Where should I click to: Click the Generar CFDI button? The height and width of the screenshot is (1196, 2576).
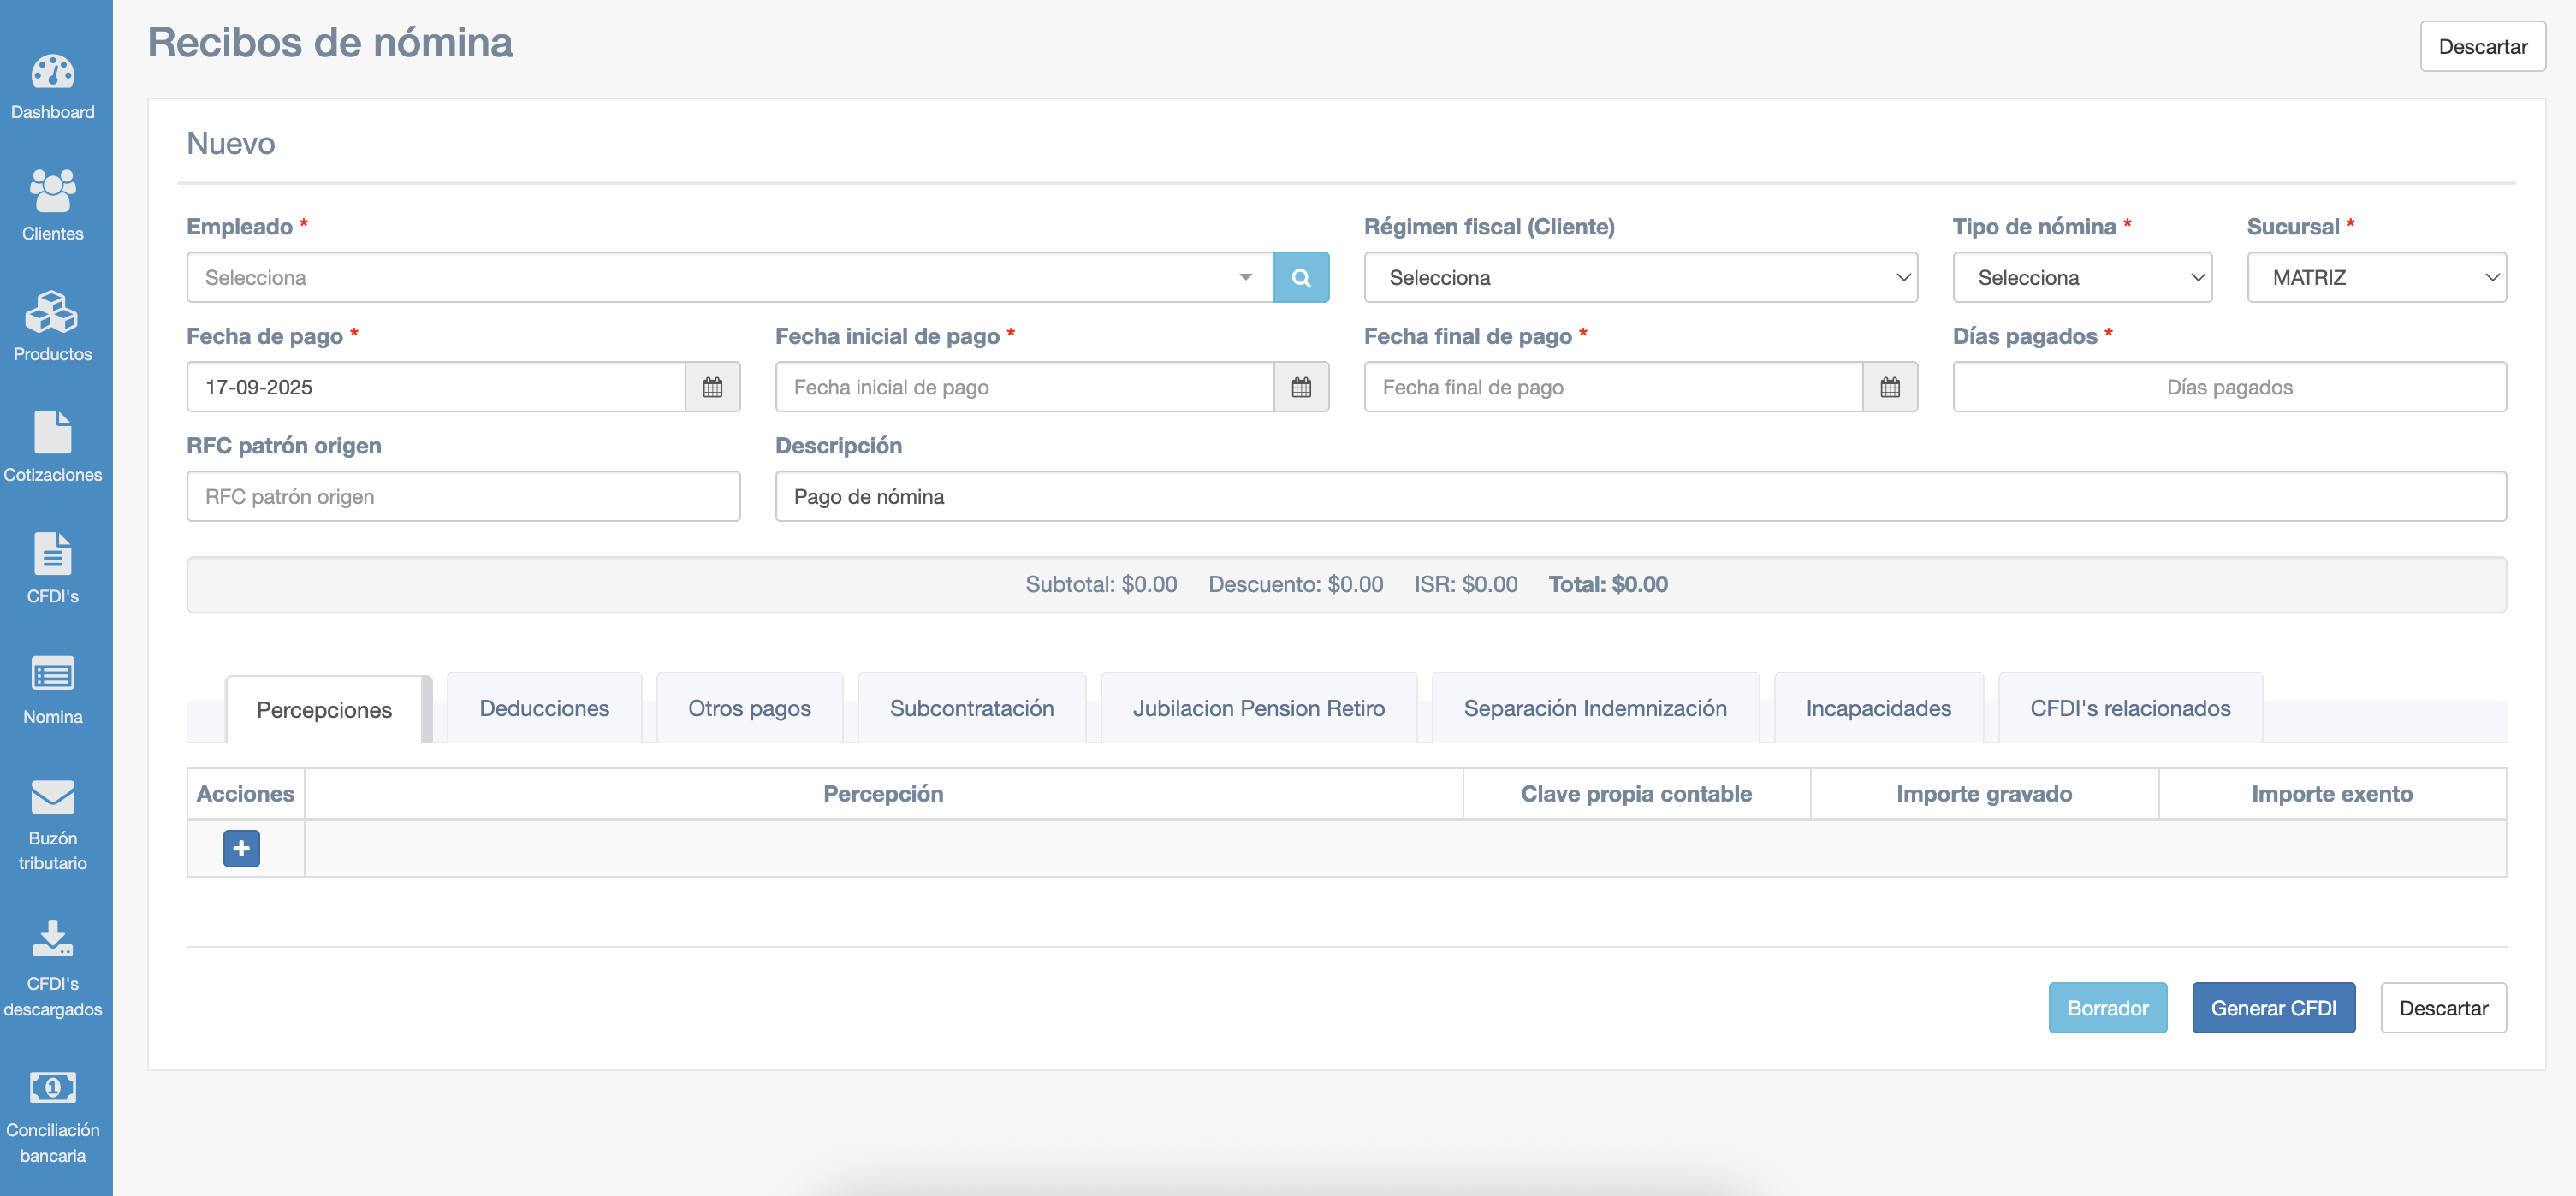2272,1008
